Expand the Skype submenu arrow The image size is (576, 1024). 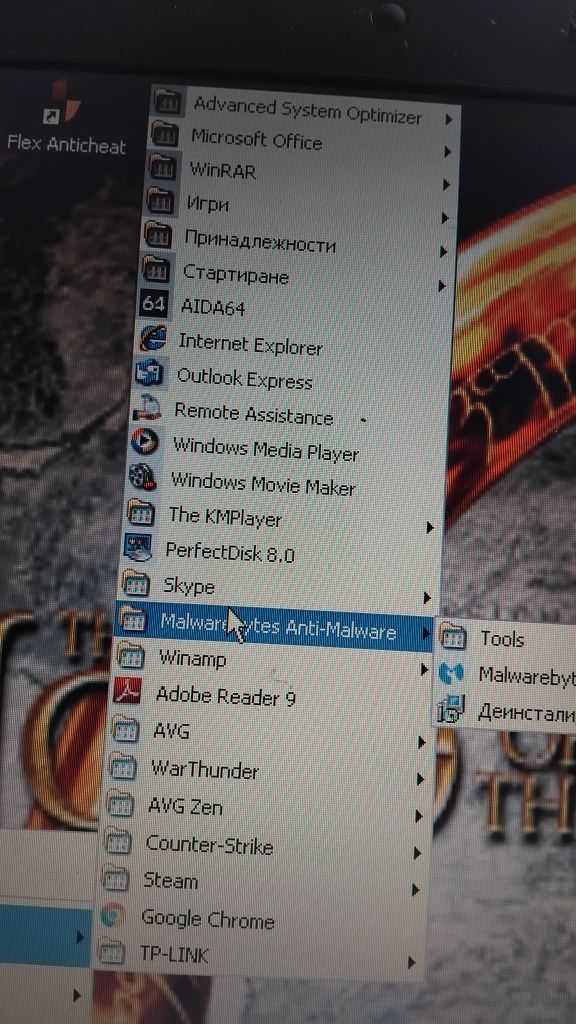[427, 597]
